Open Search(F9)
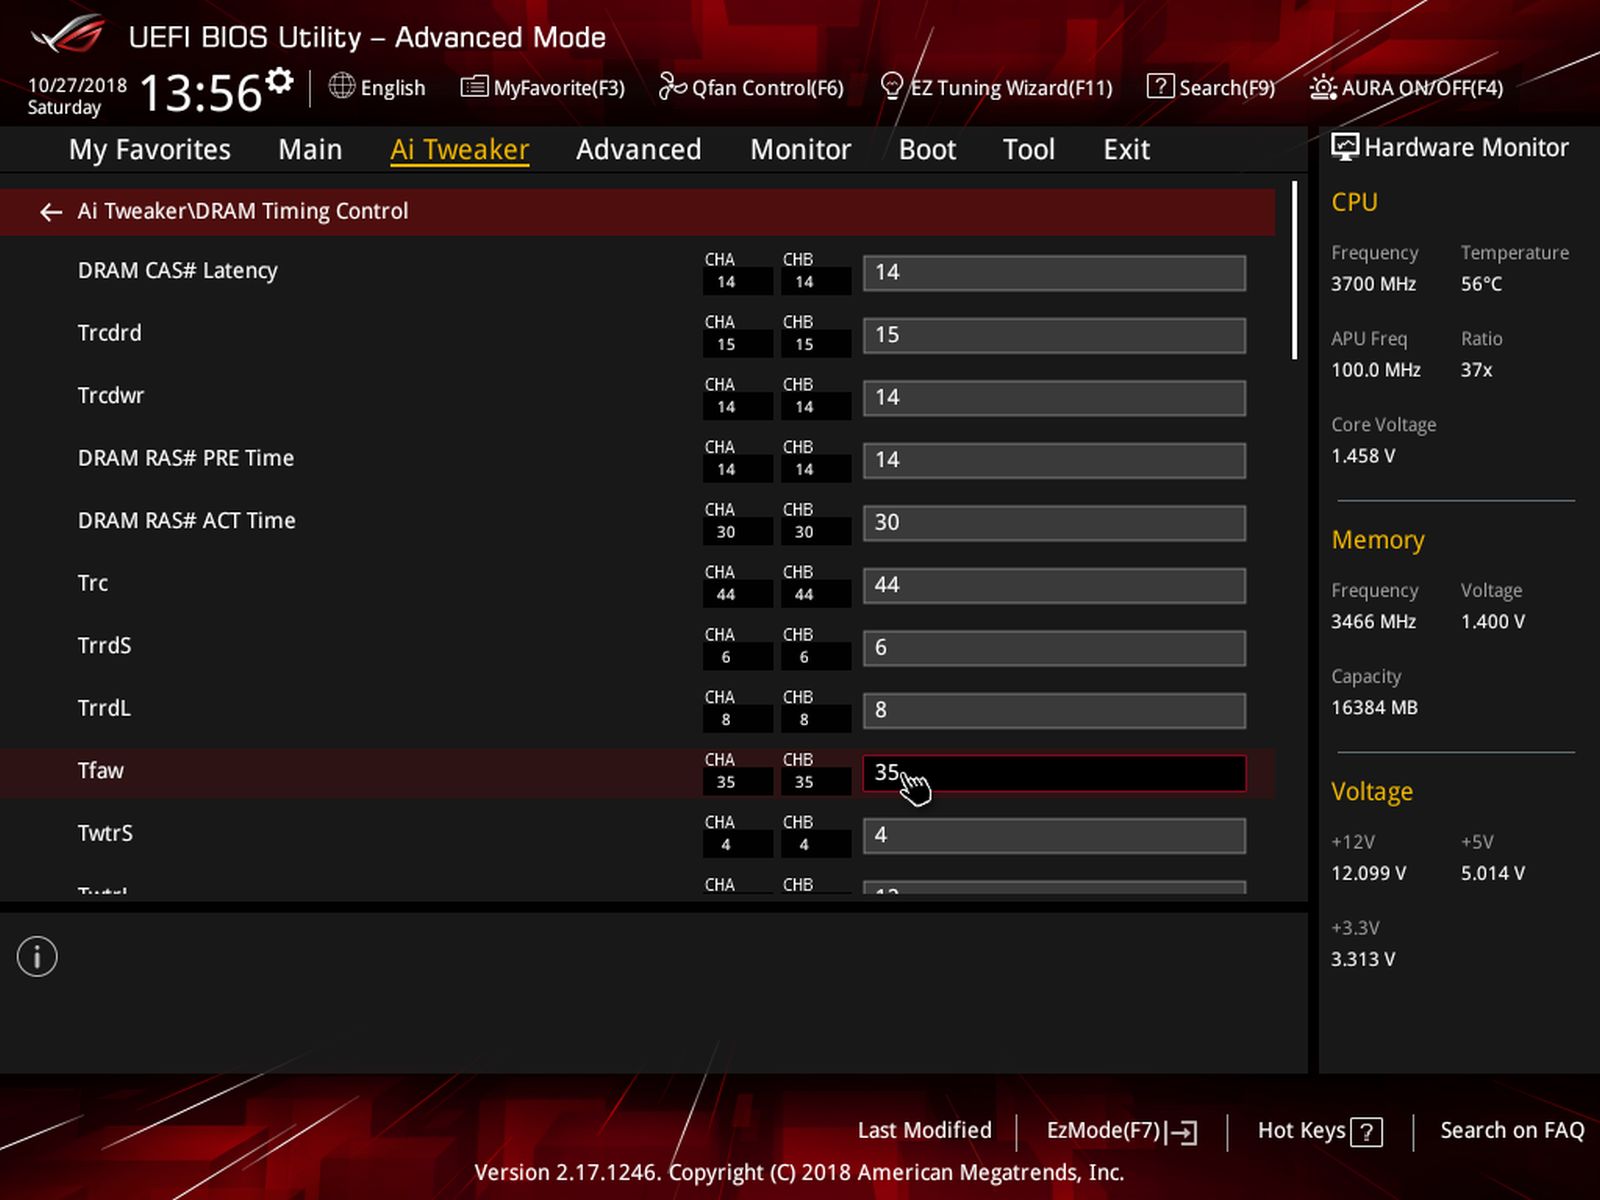This screenshot has width=1600, height=1200. [1210, 88]
